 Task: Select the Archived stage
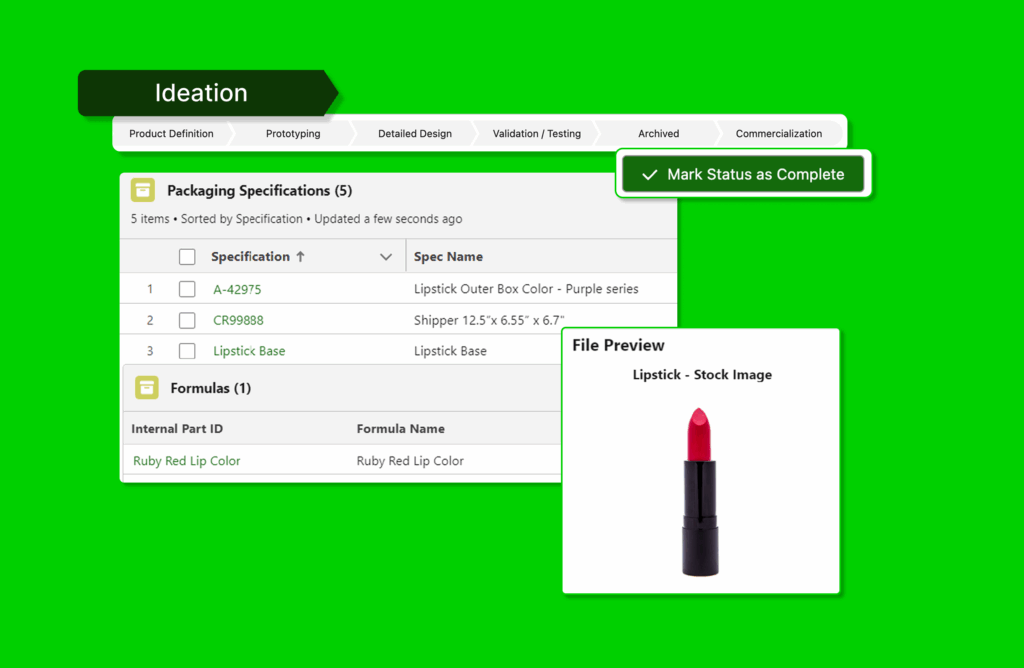click(658, 133)
